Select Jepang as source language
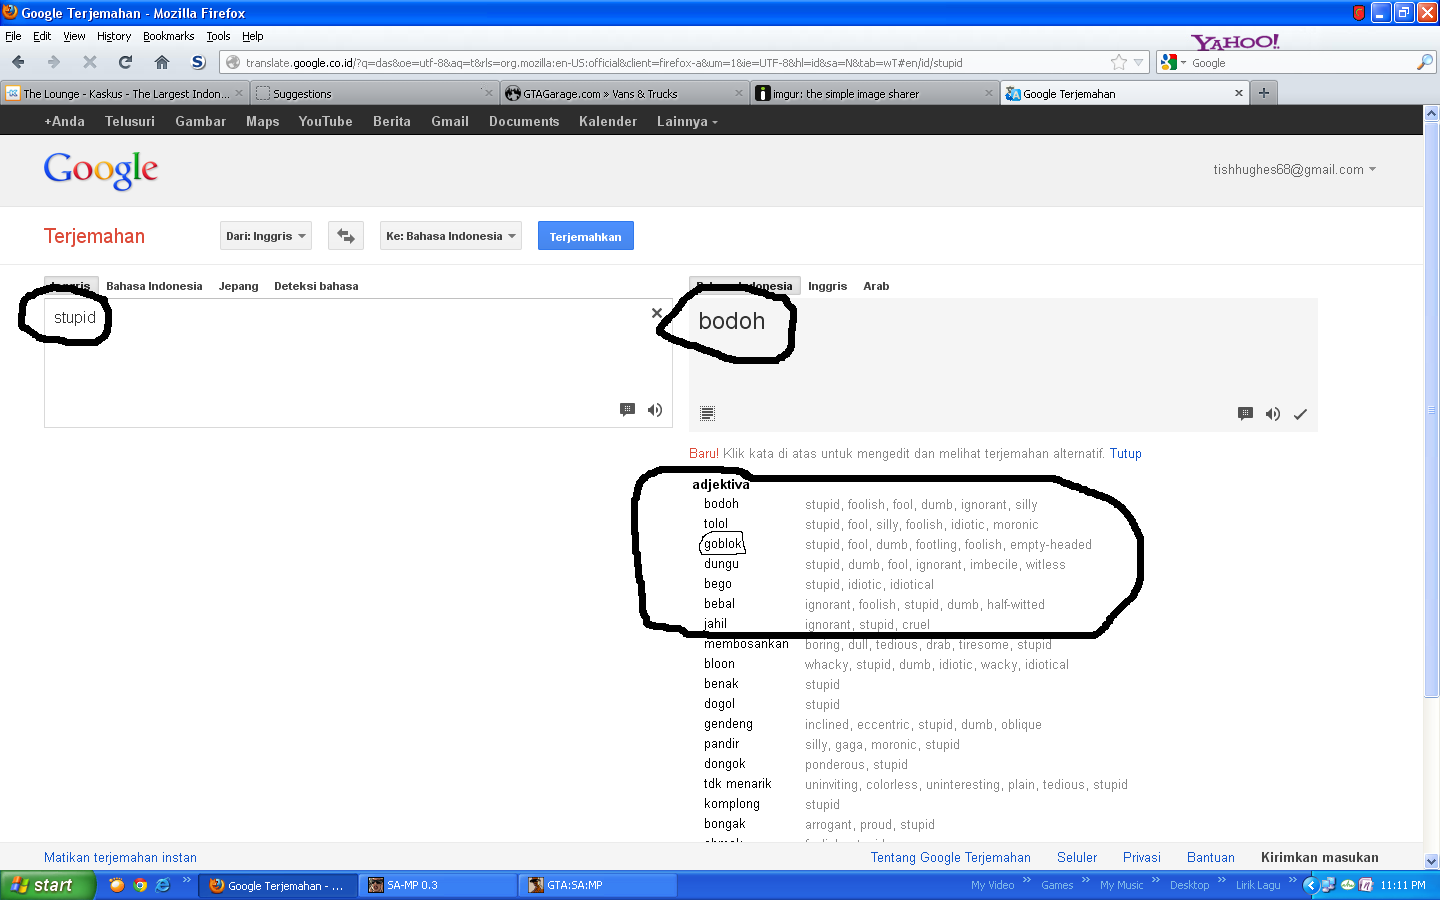The width and height of the screenshot is (1440, 900). click(238, 286)
